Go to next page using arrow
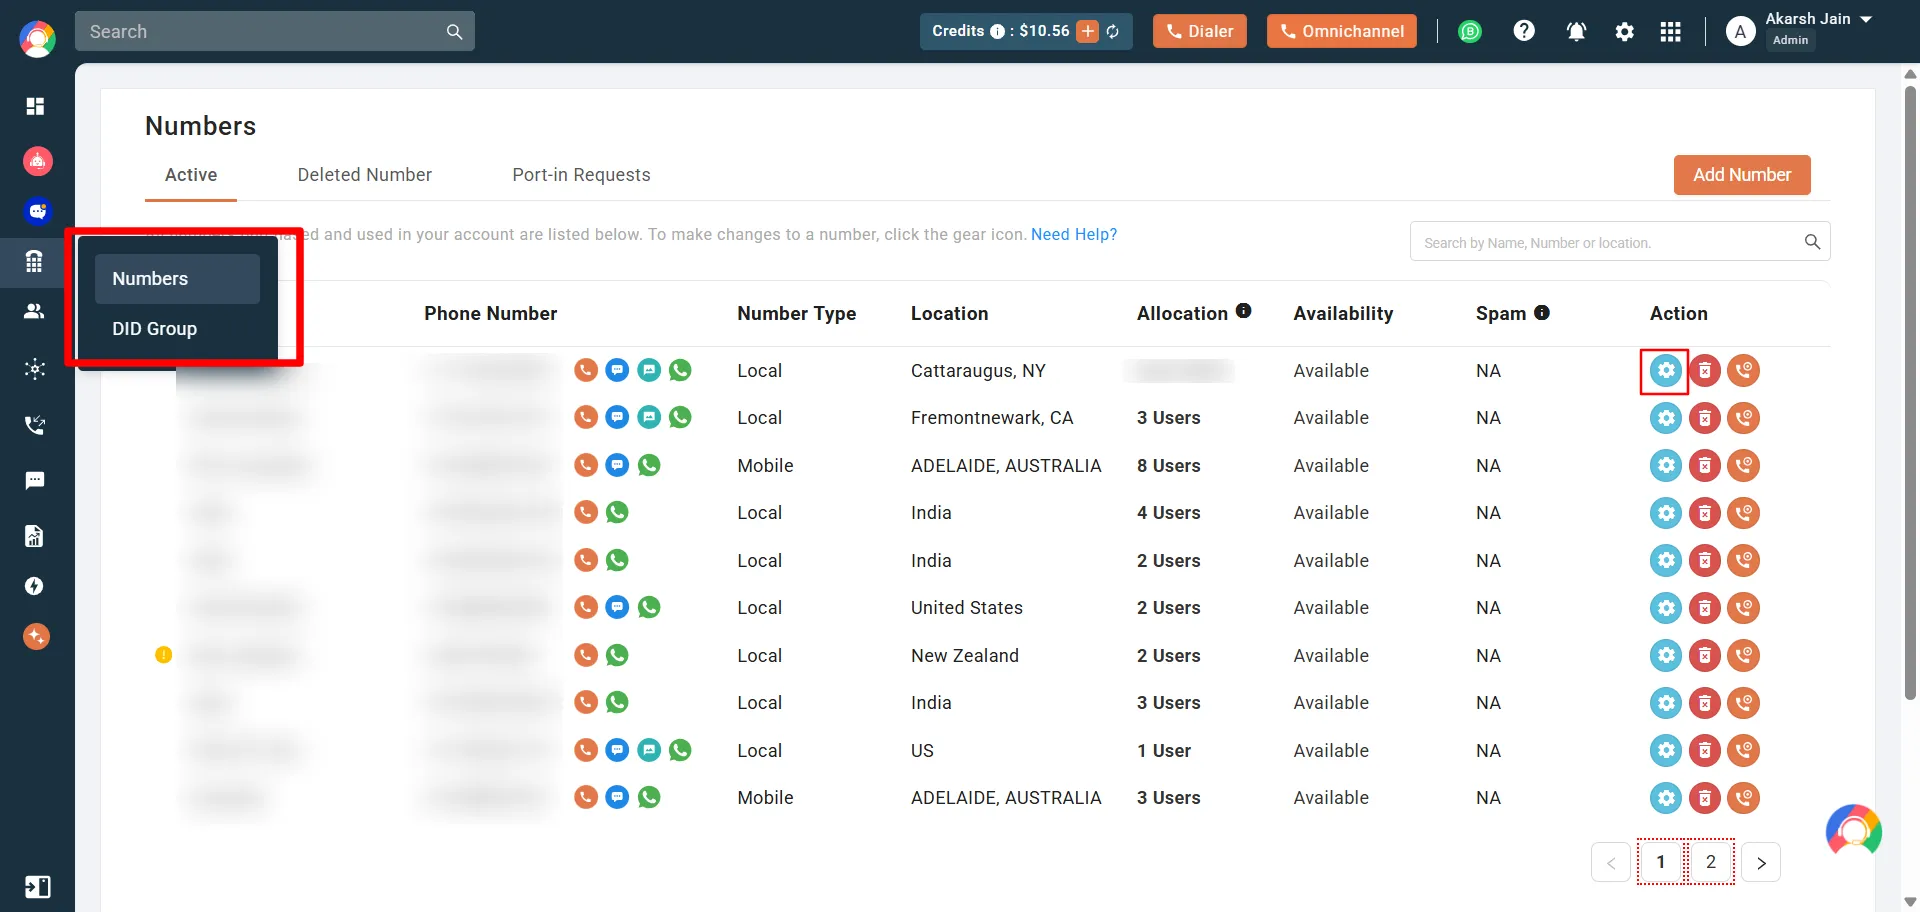Screen dimensions: 1920x912 click(x=1760, y=863)
